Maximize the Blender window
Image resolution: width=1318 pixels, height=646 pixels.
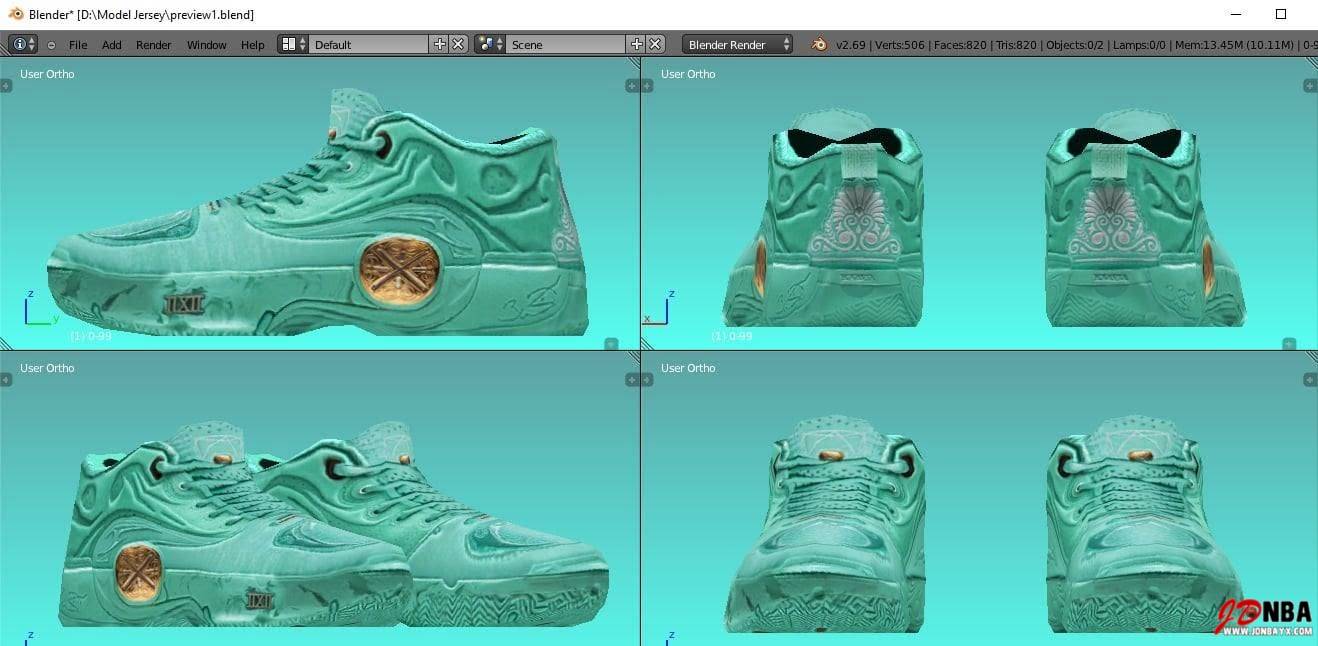pyautogui.click(x=1281, y=14)
